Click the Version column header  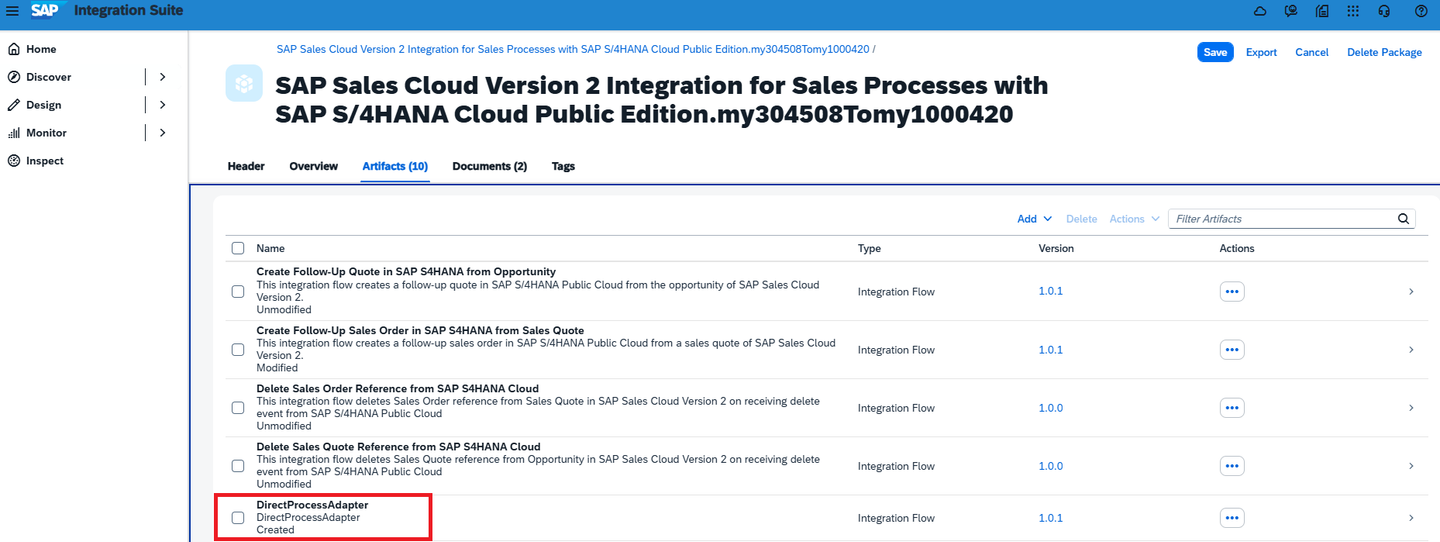pyautogui.click(x=1056, y=248)
